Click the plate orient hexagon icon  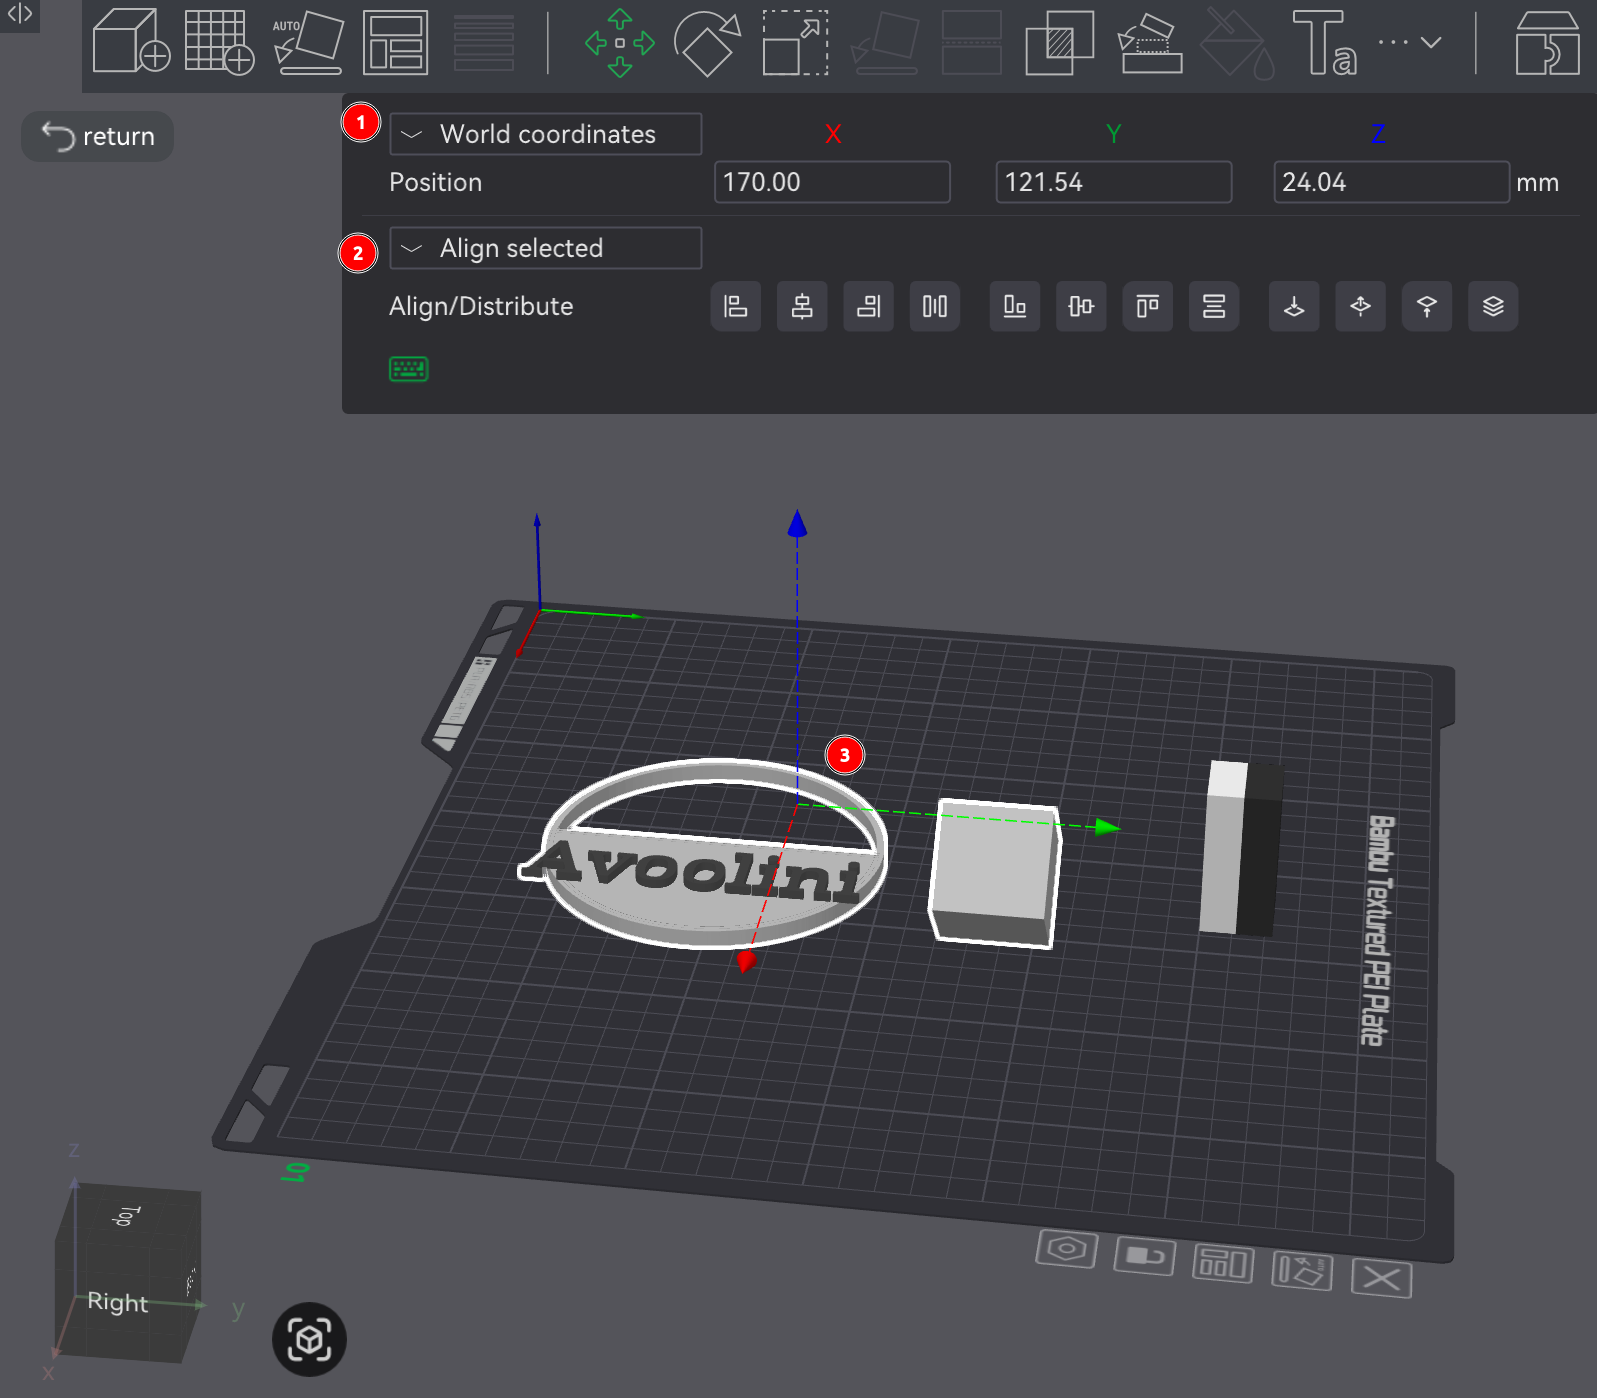tap(1066, 1248)
